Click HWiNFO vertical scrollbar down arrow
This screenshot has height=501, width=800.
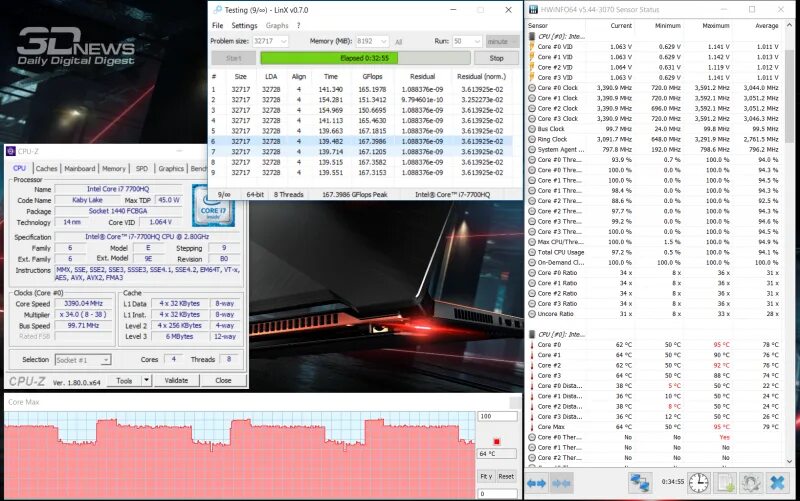click(x=790, y=462)
